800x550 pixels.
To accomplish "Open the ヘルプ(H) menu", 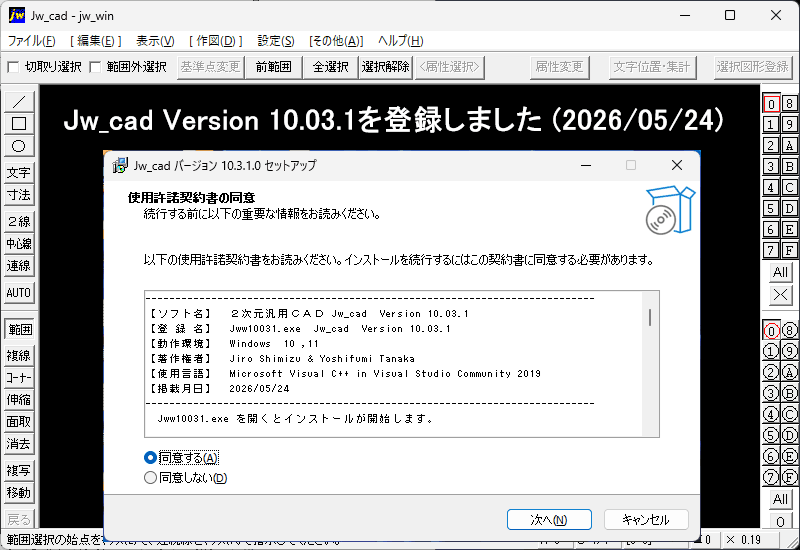I will click(x=401, y=41).
